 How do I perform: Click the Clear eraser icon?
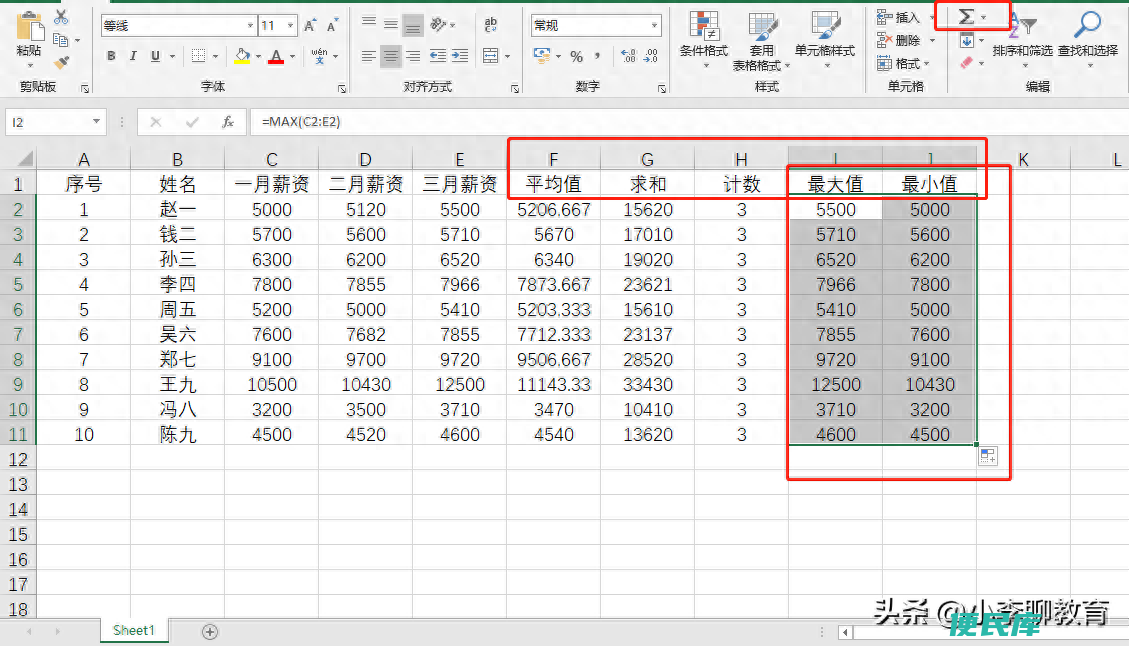pyautogui.click(x=967, y=63)
